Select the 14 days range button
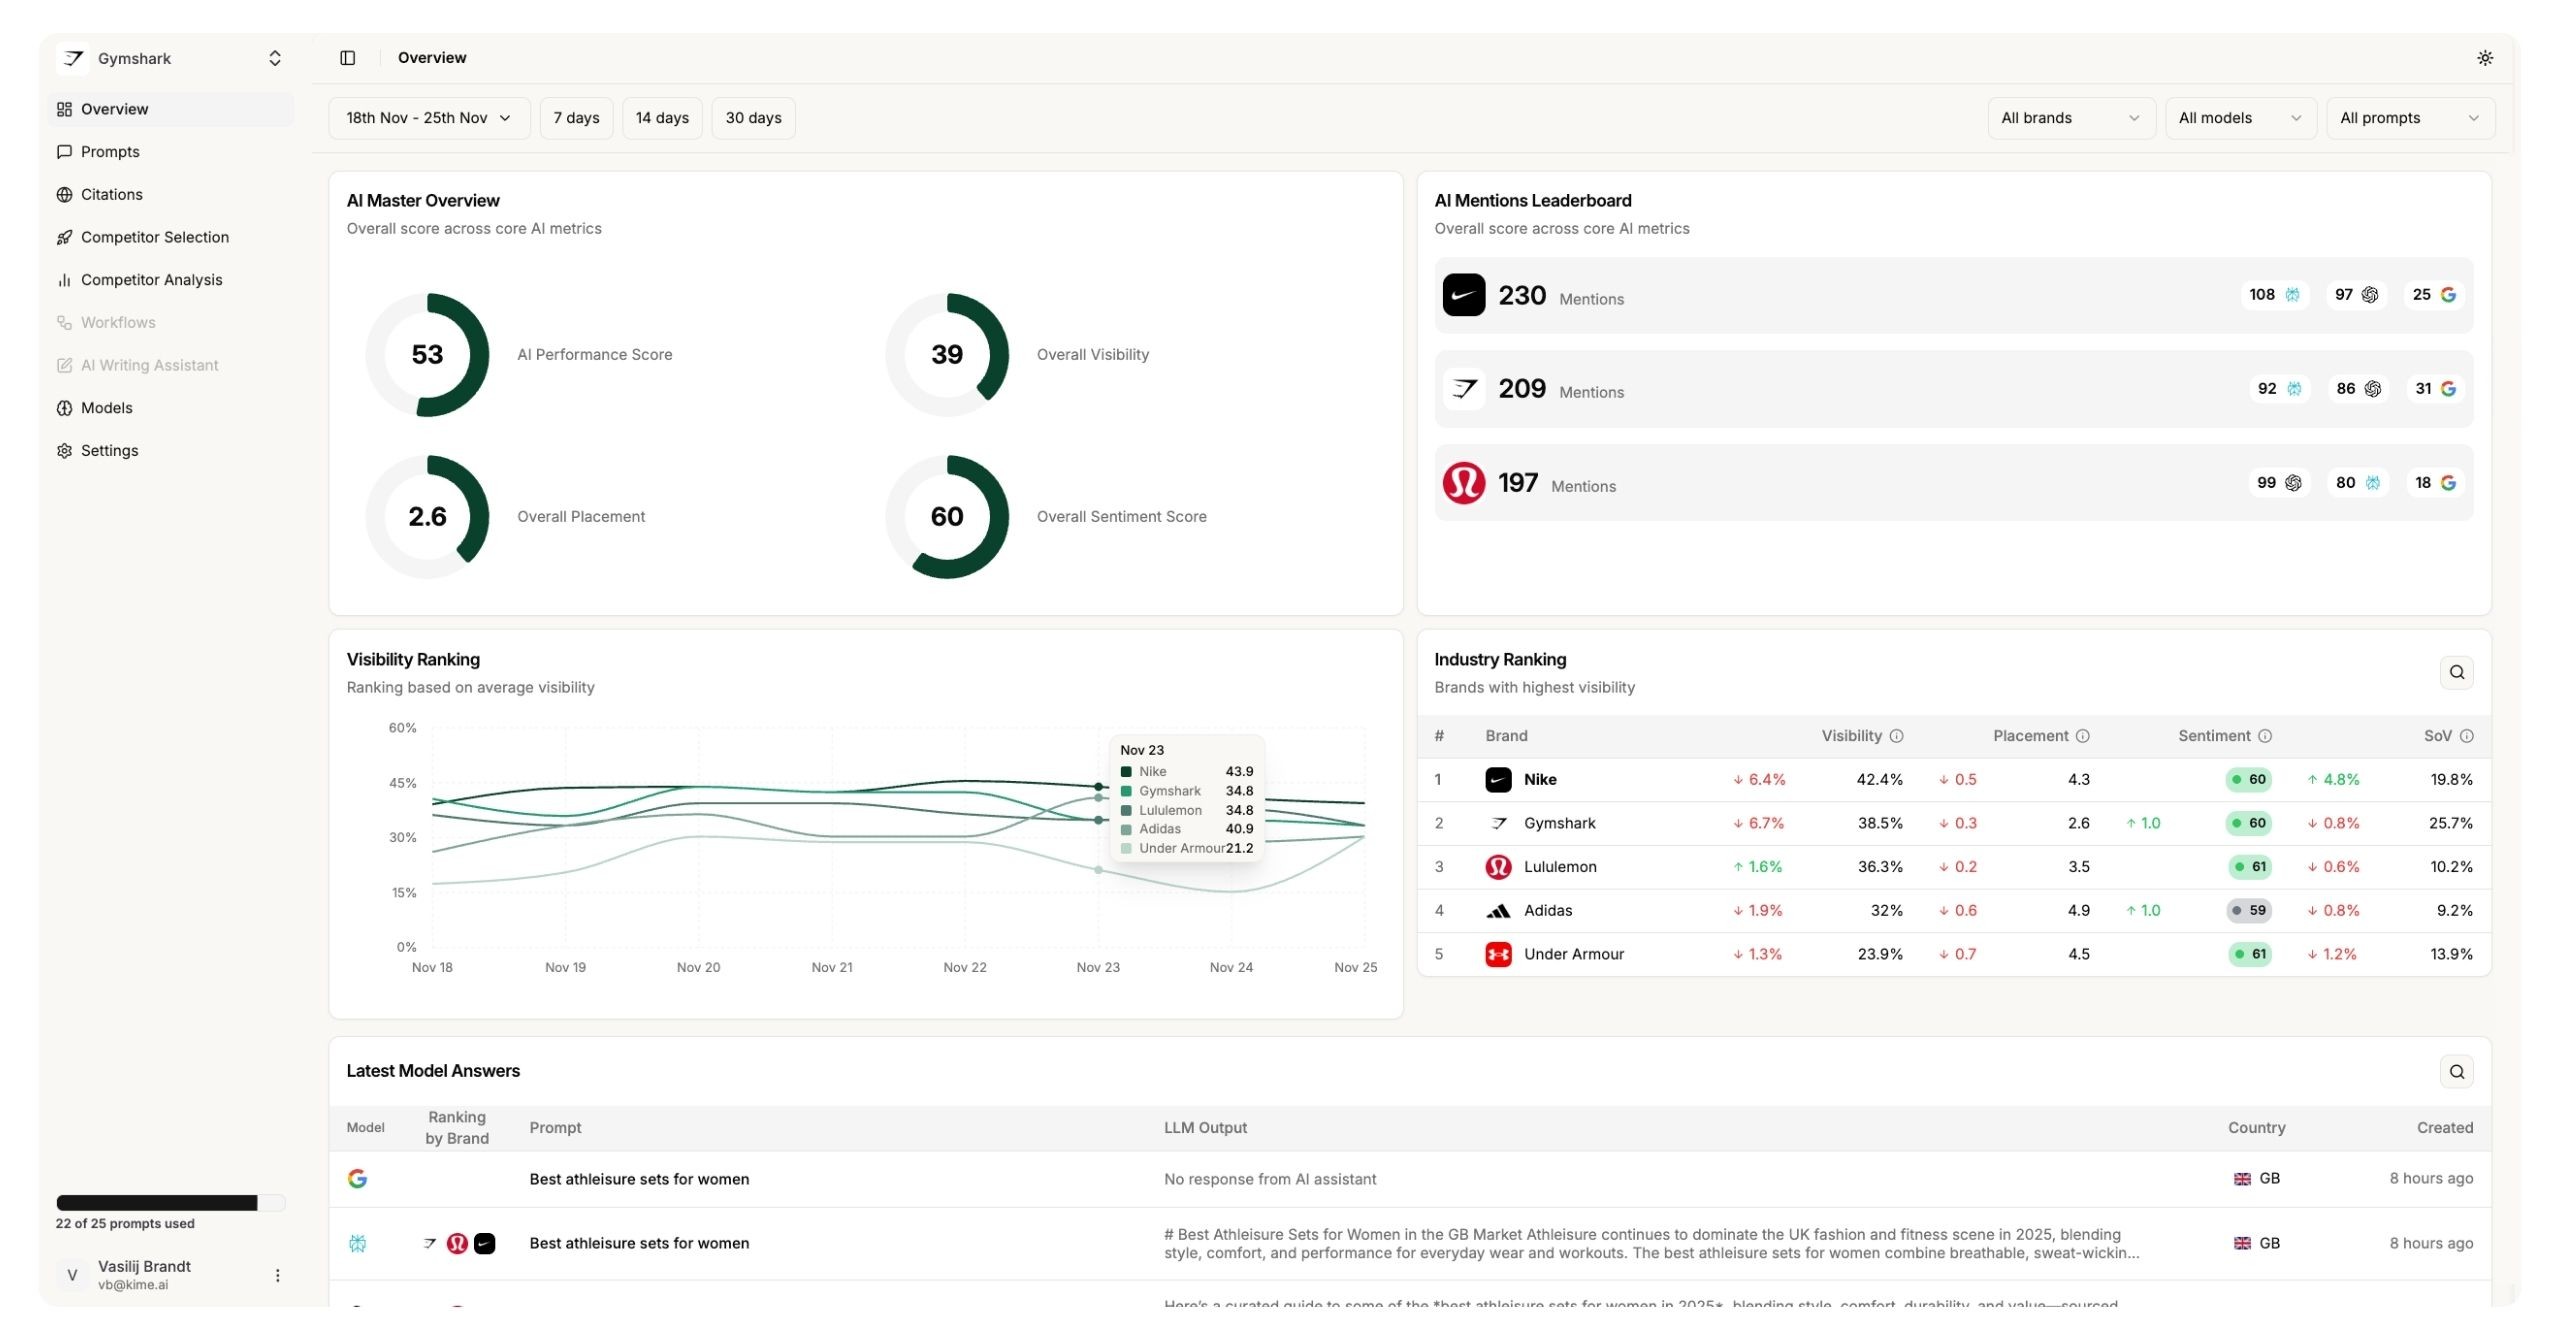 tap(661, 118)
